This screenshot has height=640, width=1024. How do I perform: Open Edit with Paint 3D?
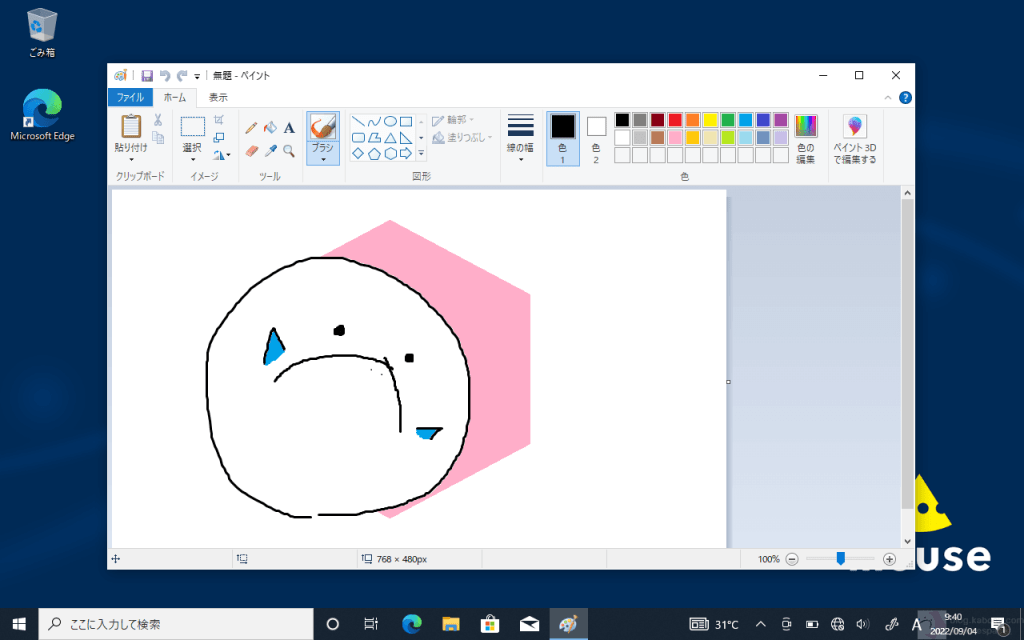click(854, 138)
